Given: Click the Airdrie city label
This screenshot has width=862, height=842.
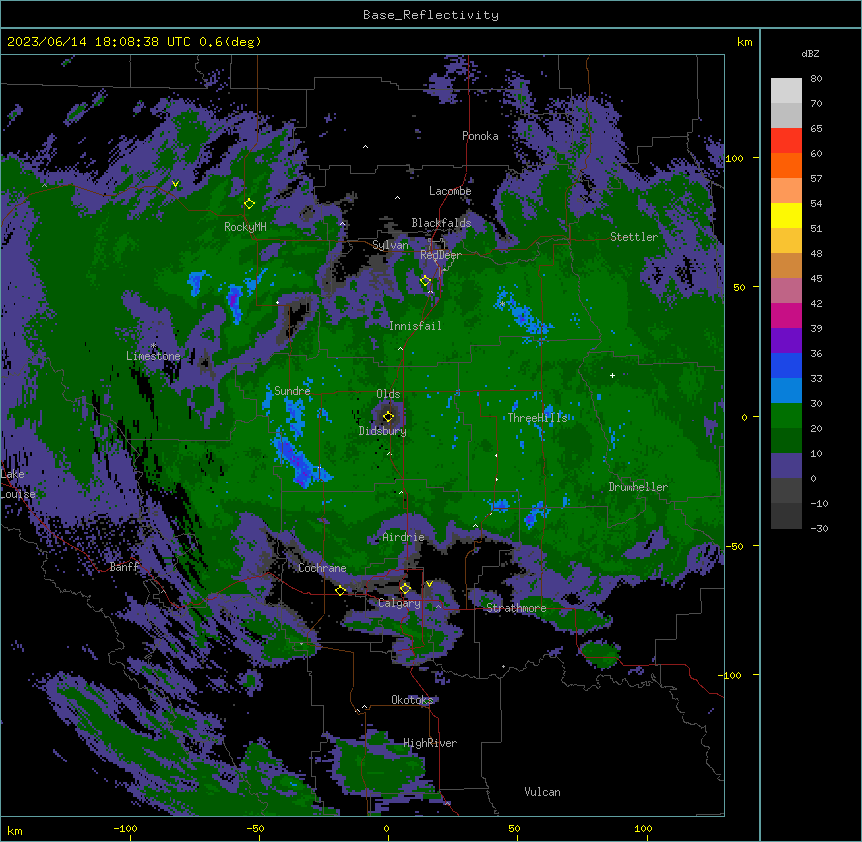Looking at the screenshot, I should [403, 537].
